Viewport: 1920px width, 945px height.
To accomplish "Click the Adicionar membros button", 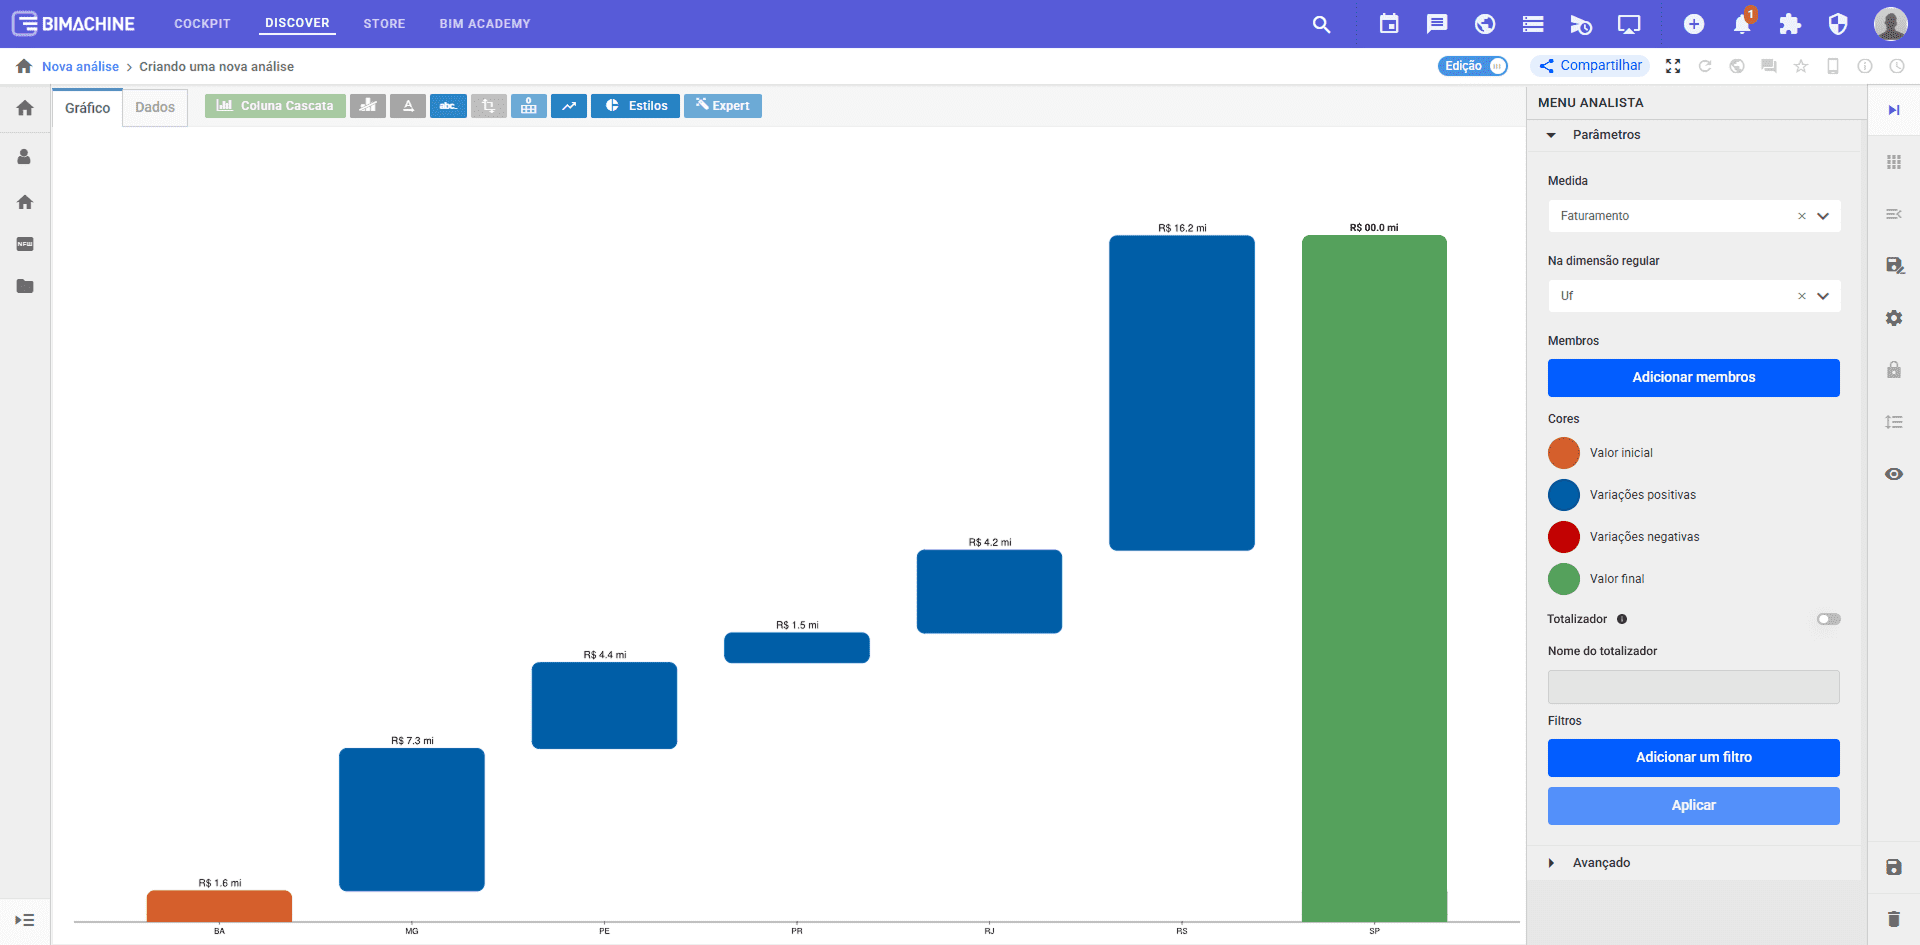I will pos(1693,378).
